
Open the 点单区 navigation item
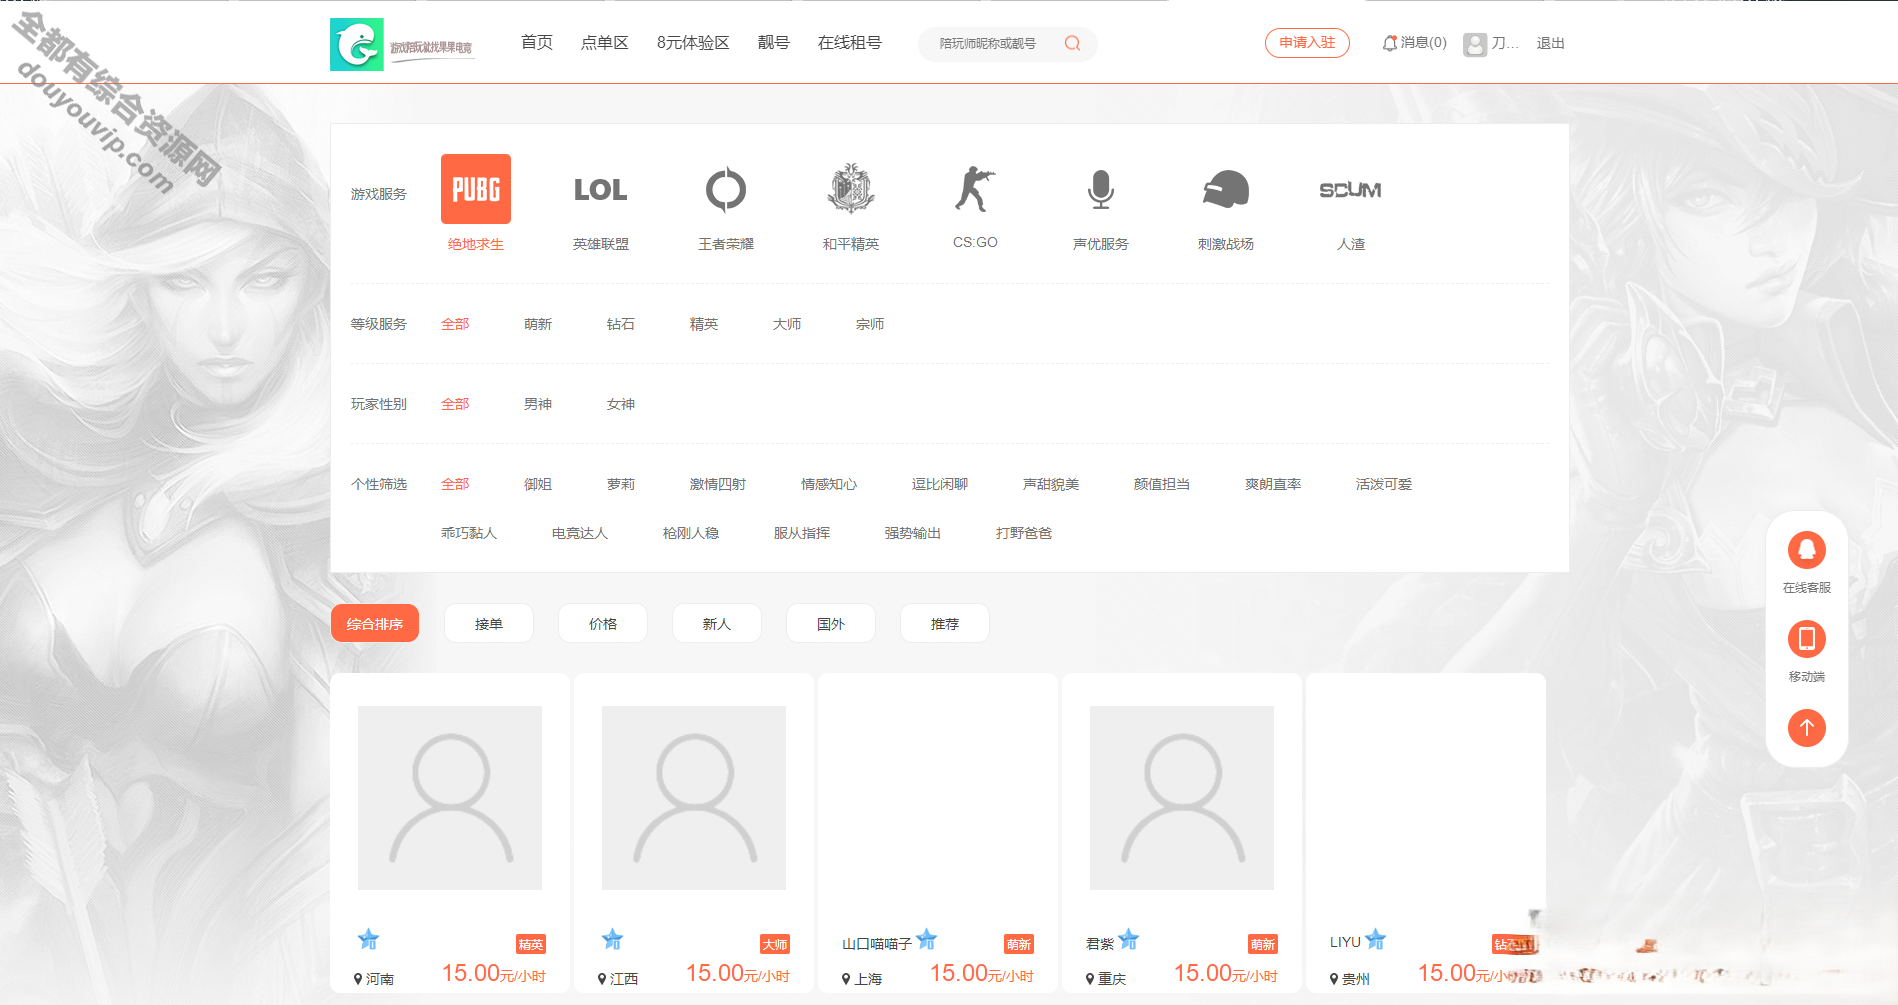tap(605, 43)
